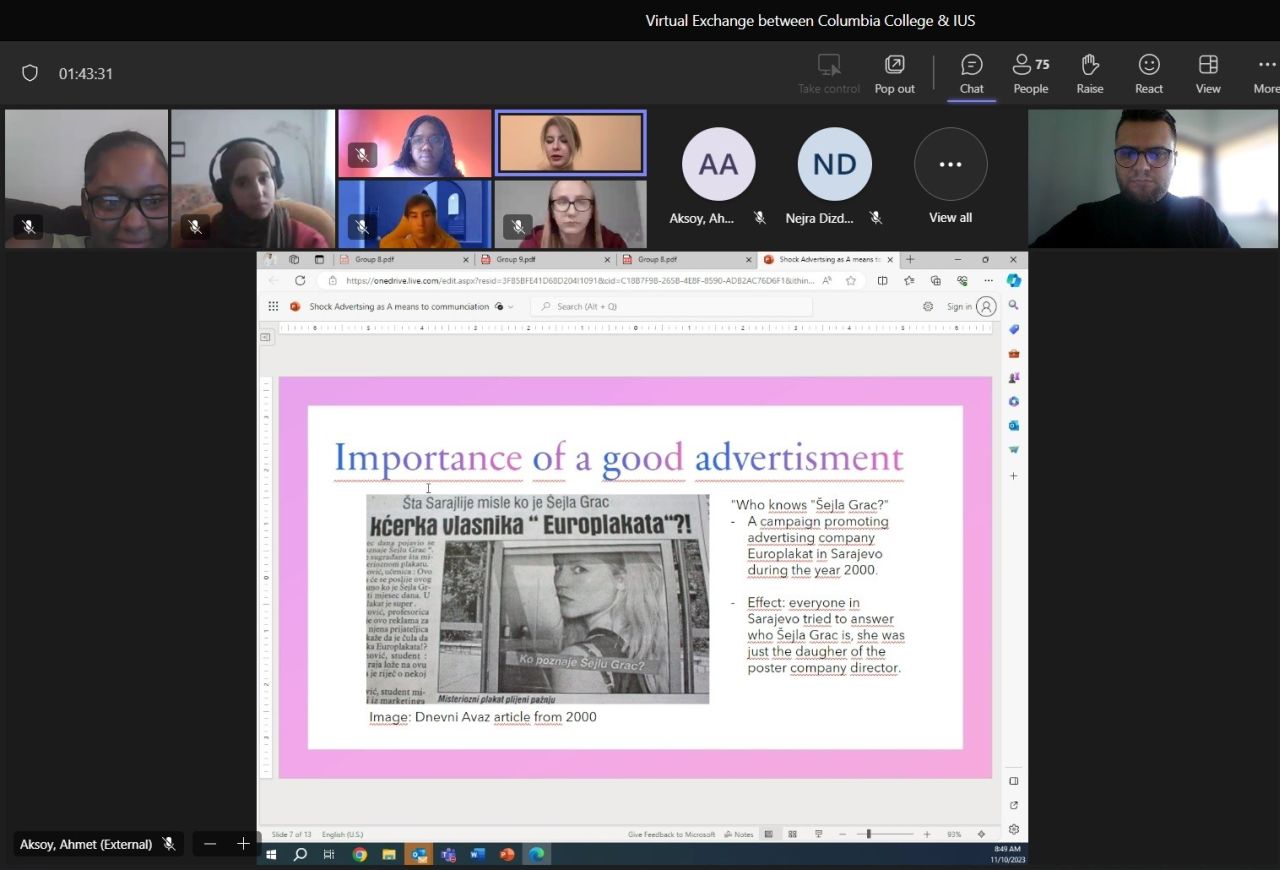This screenshot has width=1280, height=870.
Task: Switch to Shock Advertising browser tab
Action: coord(828,259)
